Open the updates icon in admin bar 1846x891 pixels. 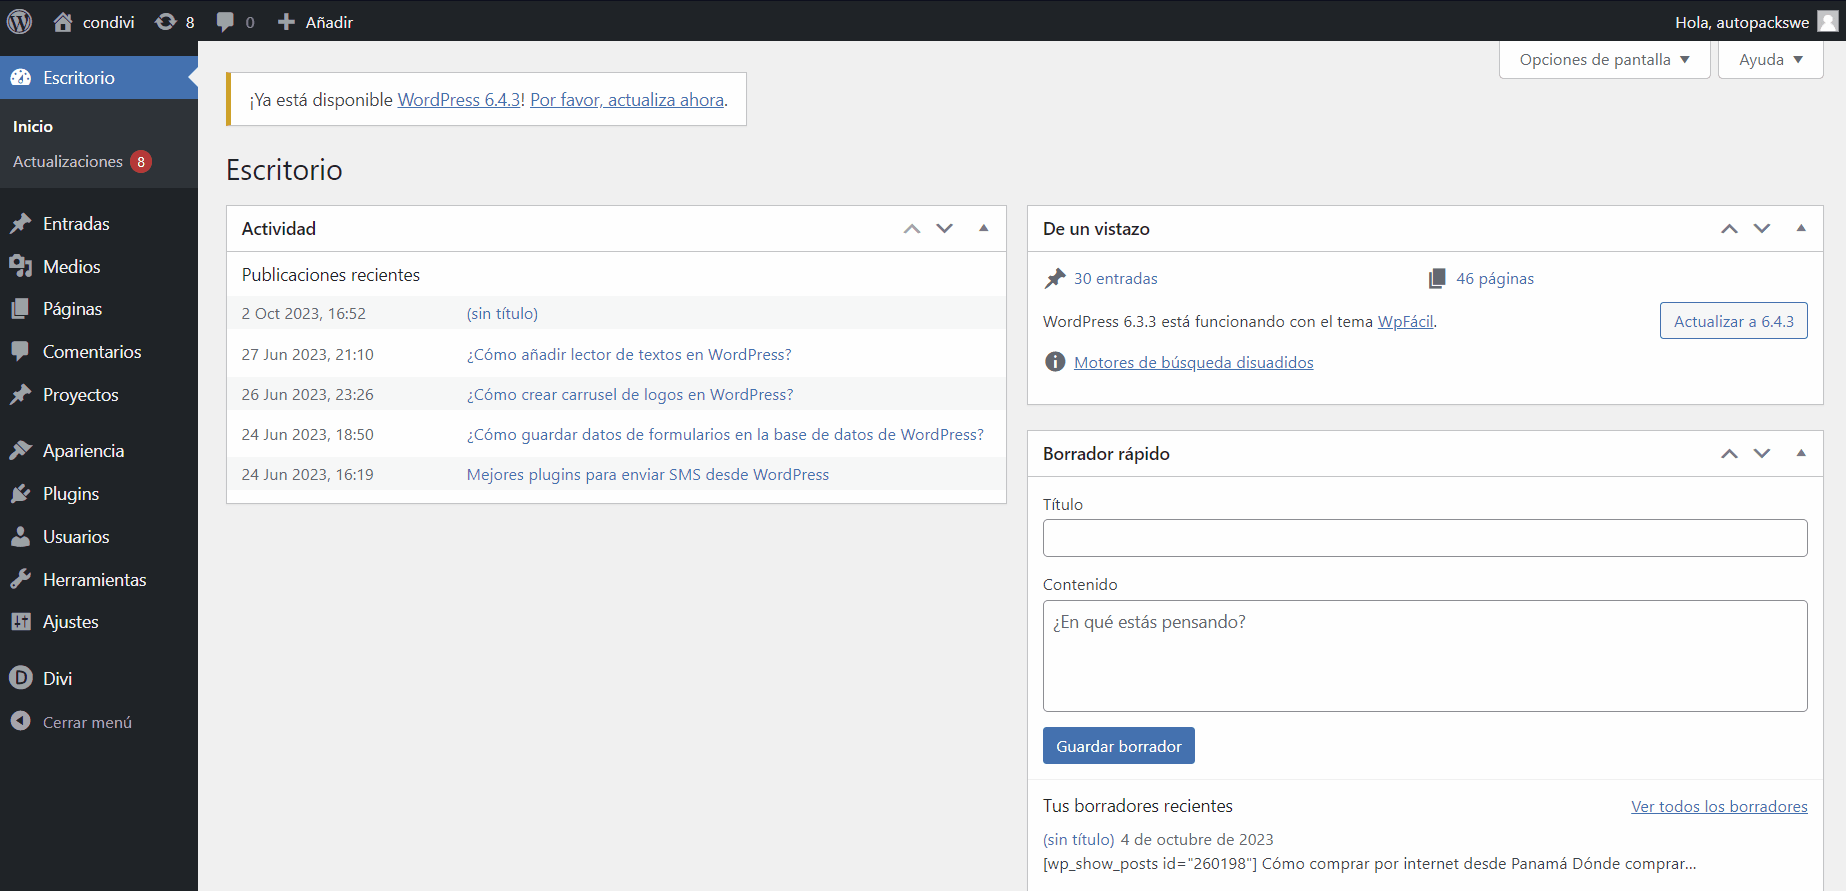166,22
